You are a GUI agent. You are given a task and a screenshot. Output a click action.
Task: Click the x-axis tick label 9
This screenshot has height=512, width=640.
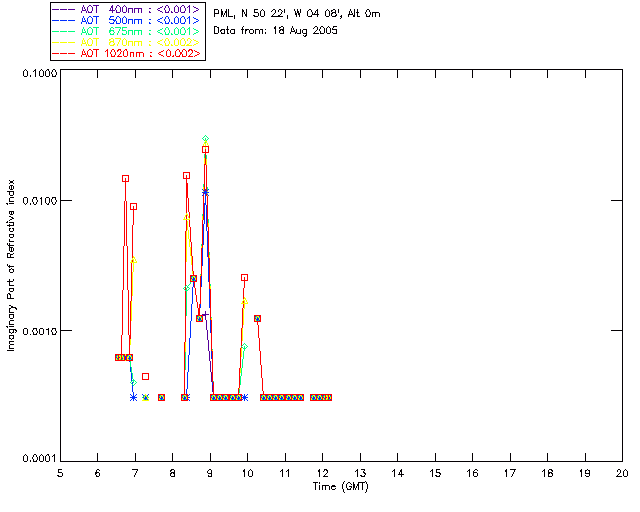coord(210,473)
